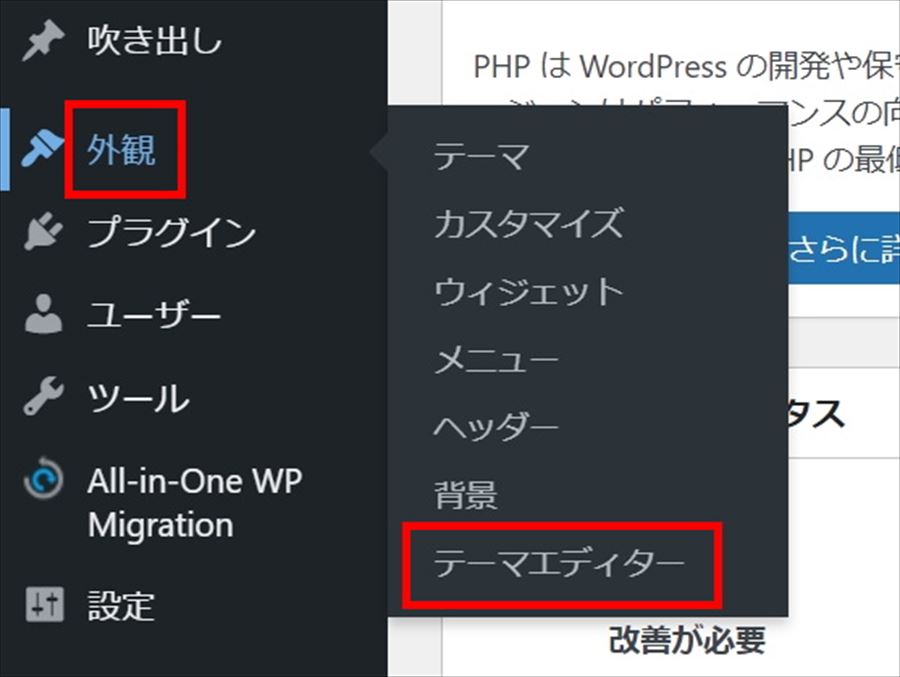Select カスタマイズ from the submenu
The image size is (900, 677).
(x=528, y=224)
